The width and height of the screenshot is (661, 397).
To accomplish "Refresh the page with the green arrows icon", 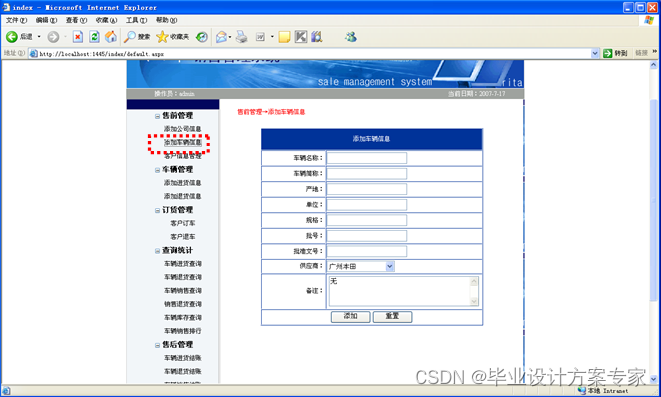I will (x=94, y=37).
